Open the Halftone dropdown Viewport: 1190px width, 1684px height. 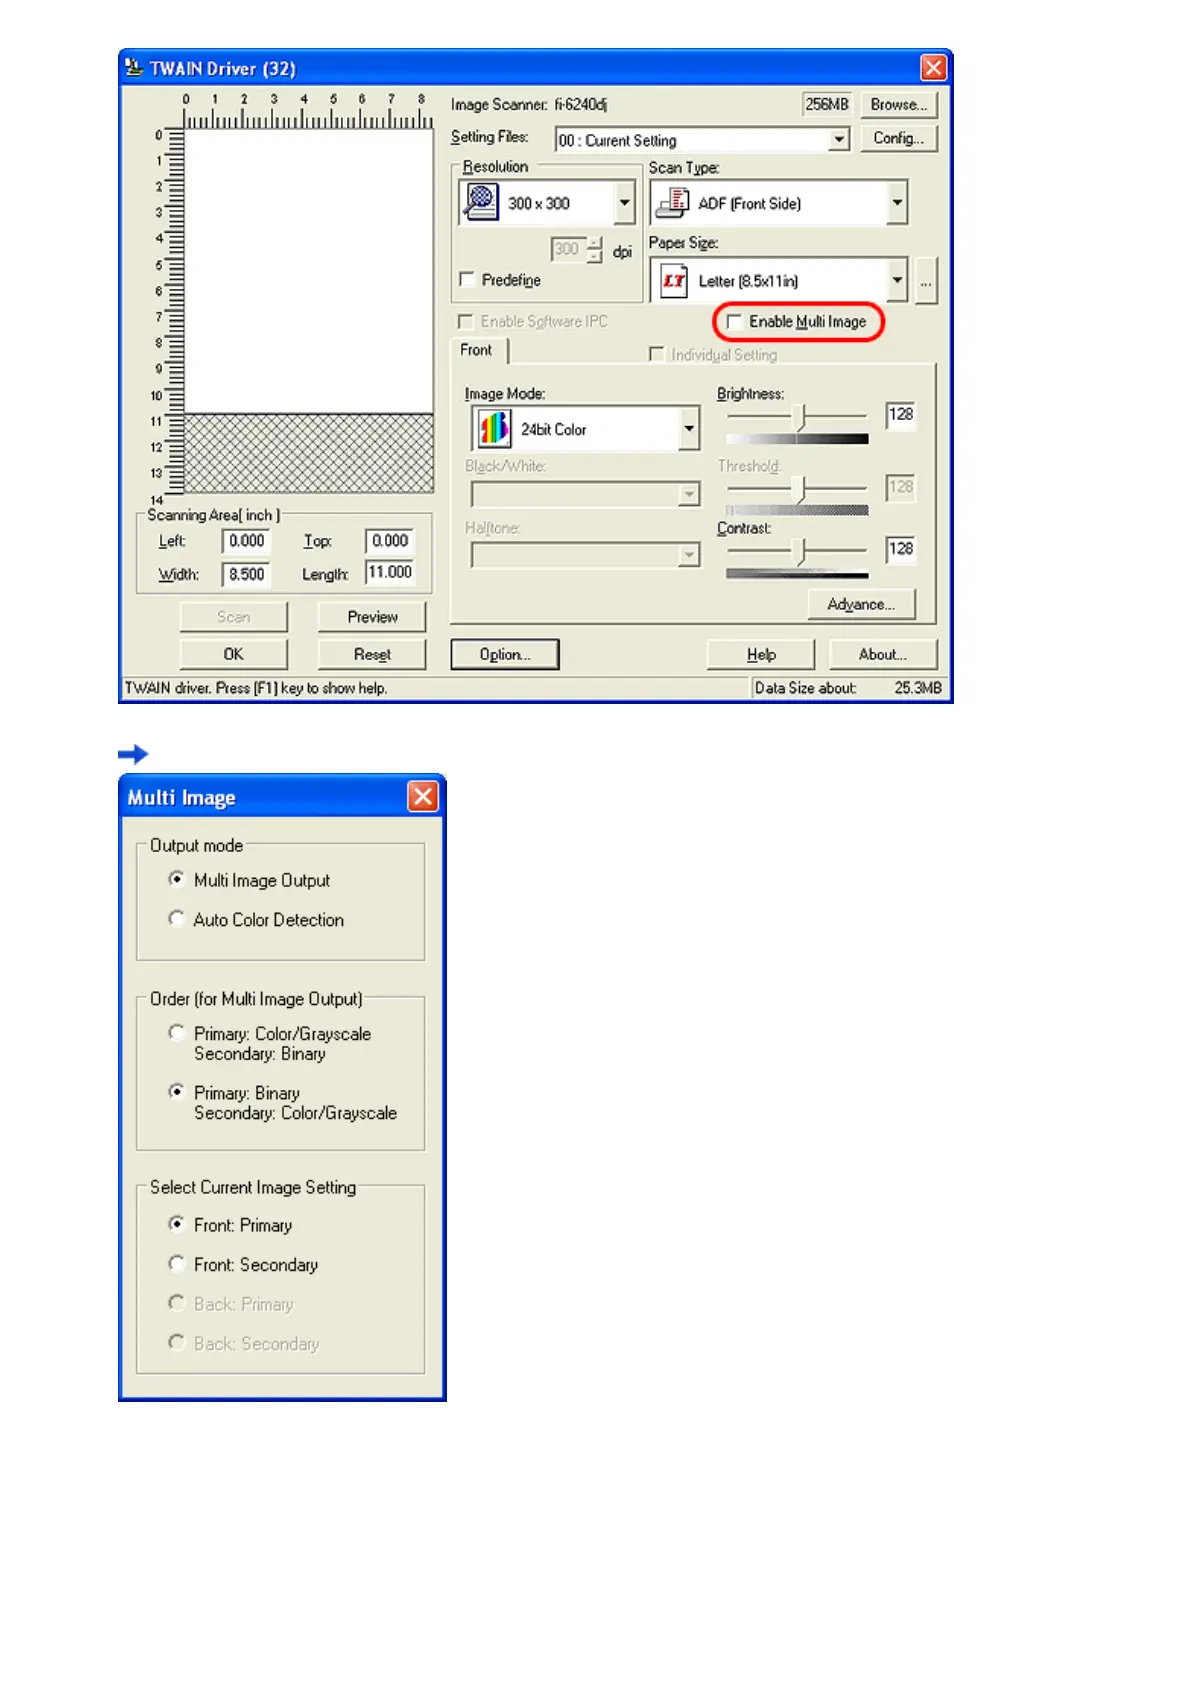[688, 555]
